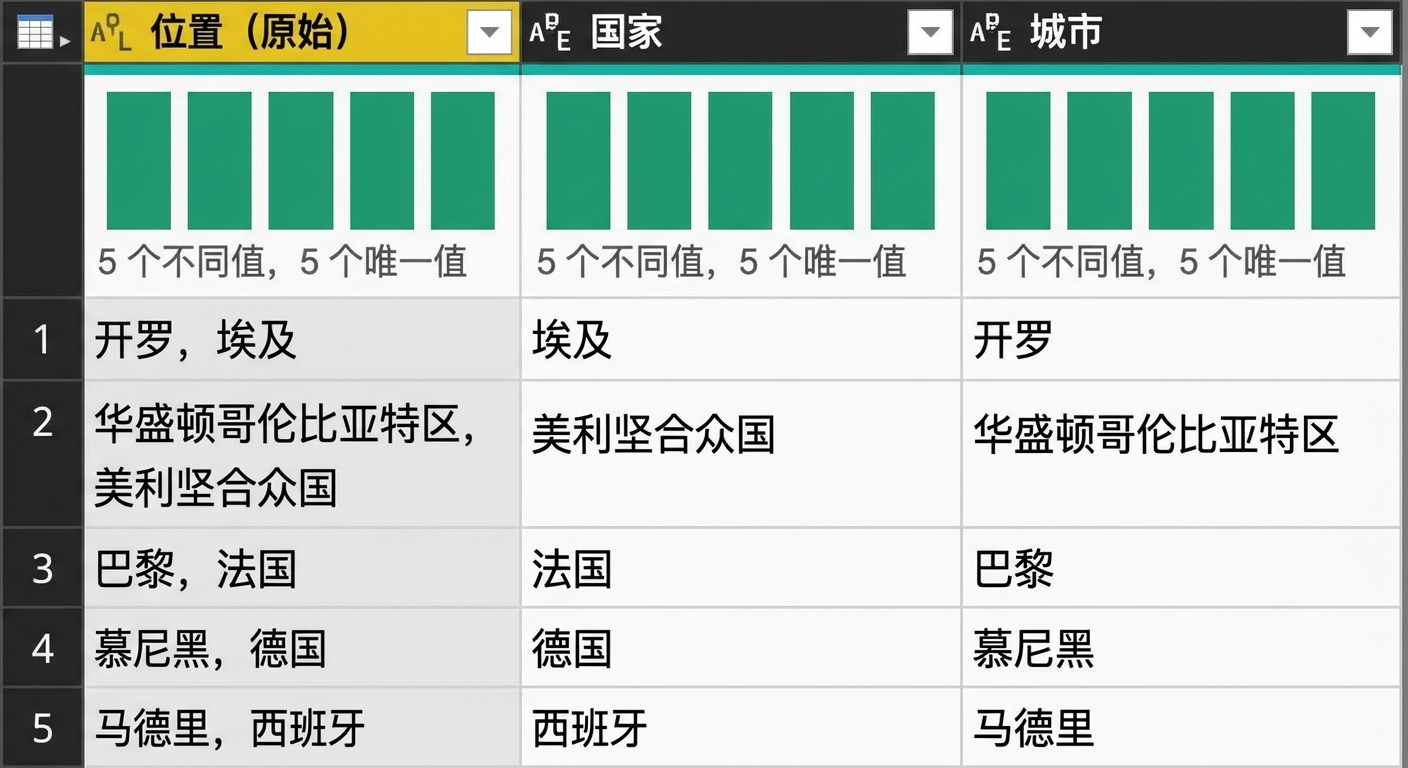Click the data type icon of 城市 column
Viewport: 1408px width, 768px height.
991,34
